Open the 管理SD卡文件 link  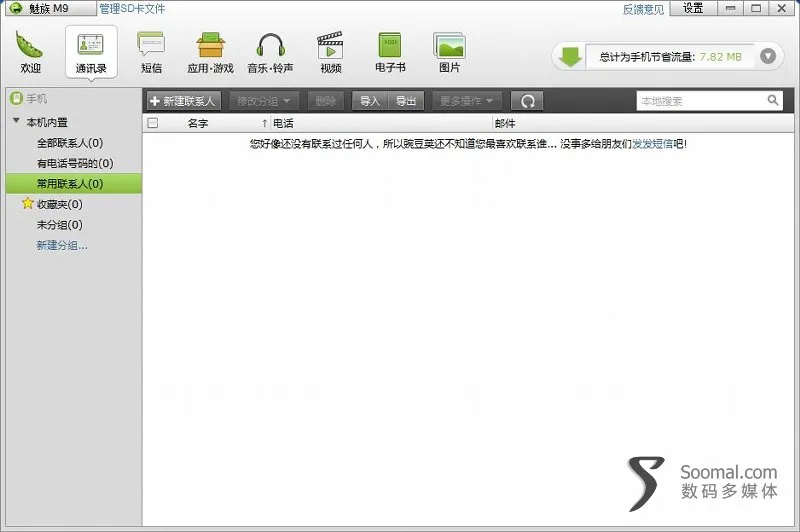point(132,9)
